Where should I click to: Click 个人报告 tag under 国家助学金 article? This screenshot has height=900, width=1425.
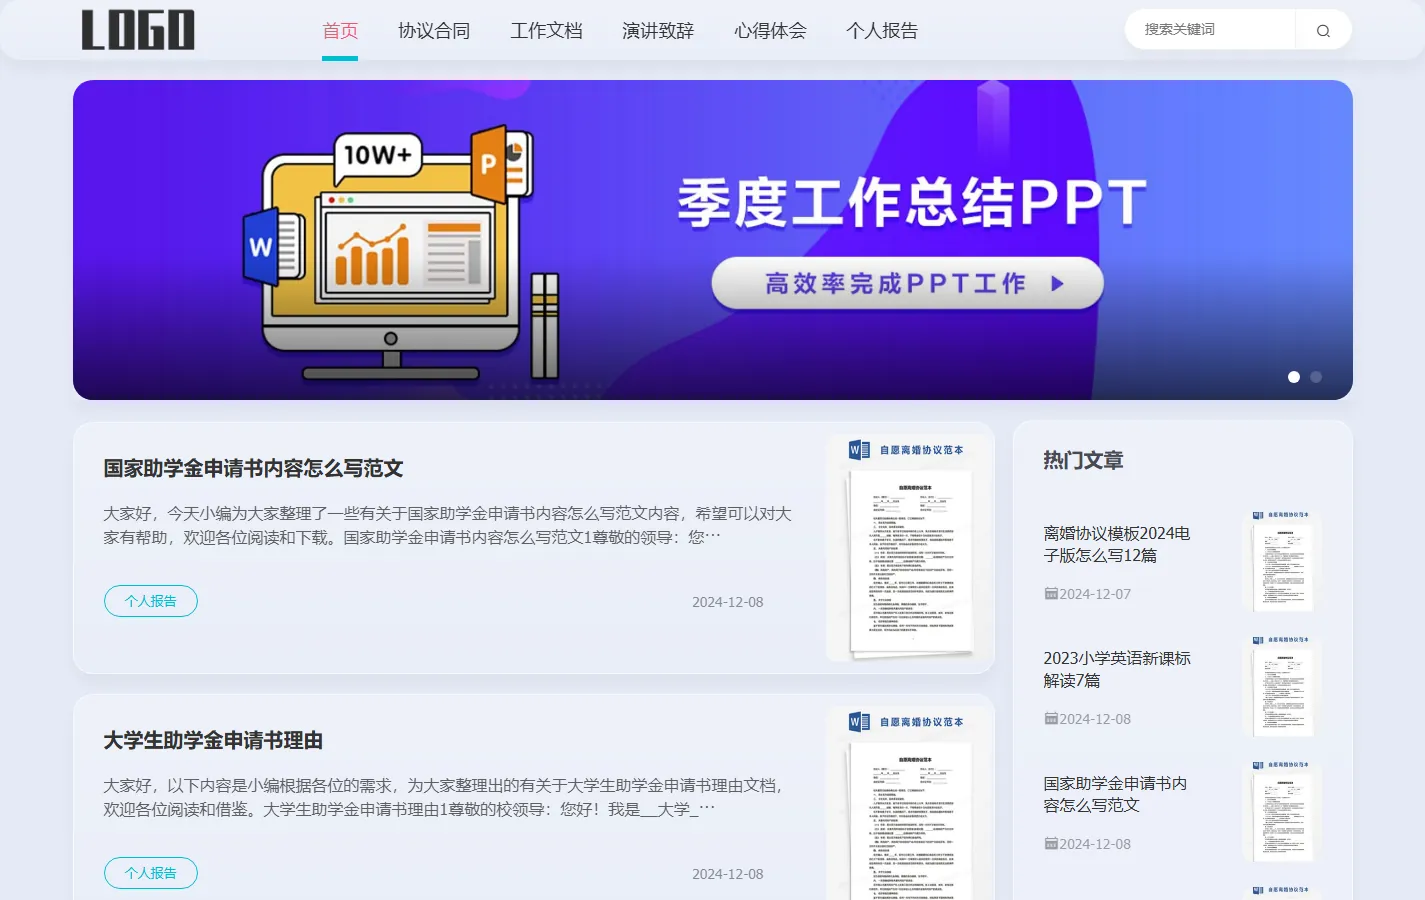(x=151, y=601)
